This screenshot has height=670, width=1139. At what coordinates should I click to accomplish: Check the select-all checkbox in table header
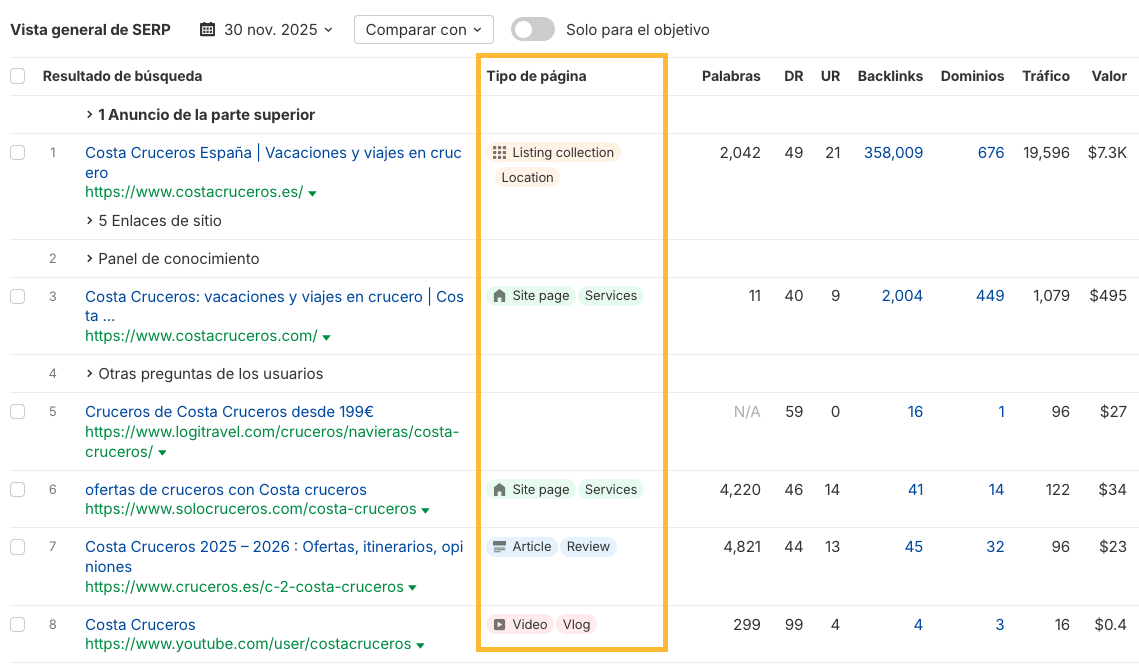point(17,76)
